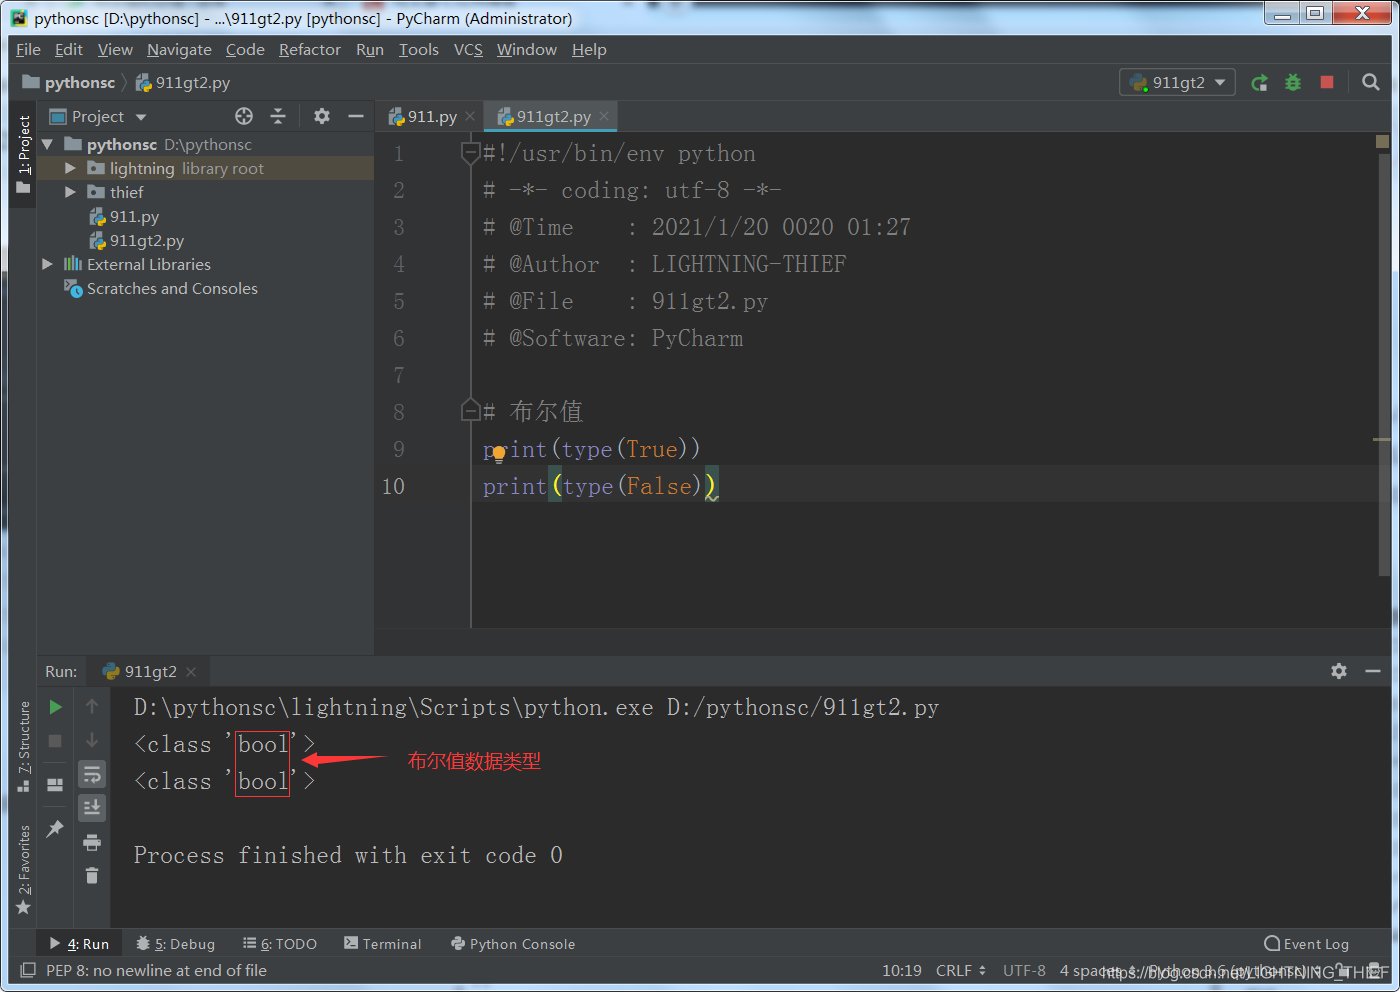Close the 911.py editor tab

[x=470, y=116]
